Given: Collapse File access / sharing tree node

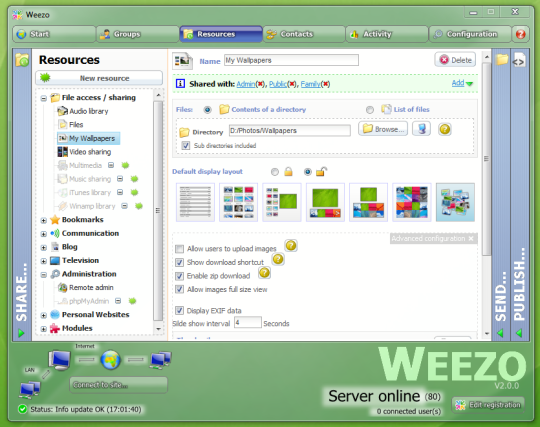Looking at the screenshot, I should click(43, 98).
